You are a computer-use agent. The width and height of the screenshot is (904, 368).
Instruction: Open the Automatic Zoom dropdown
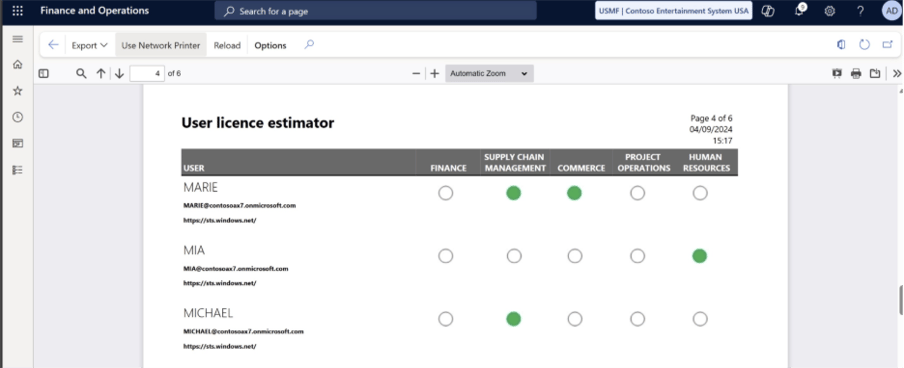pos(489,73)
